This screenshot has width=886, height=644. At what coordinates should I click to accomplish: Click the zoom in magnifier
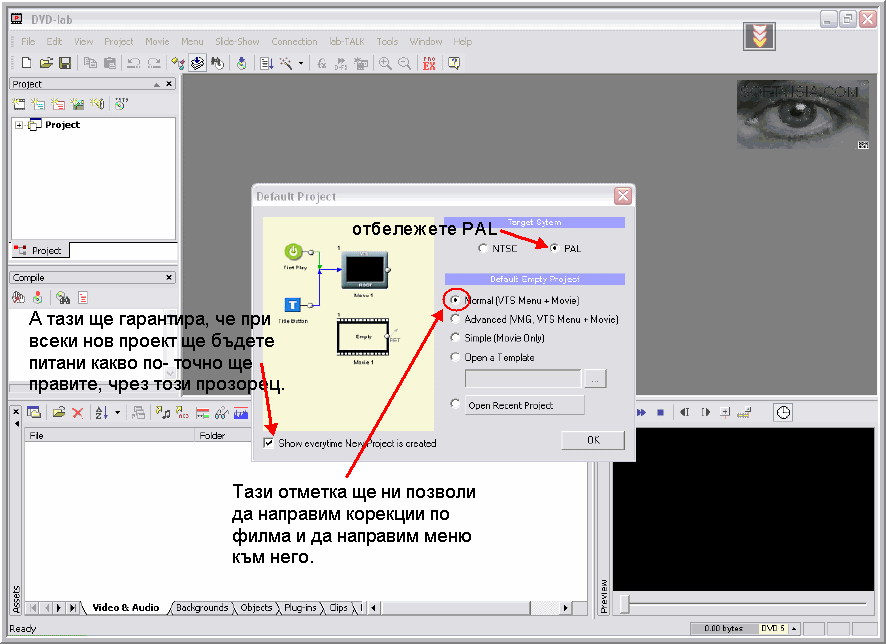click(385, 63)
